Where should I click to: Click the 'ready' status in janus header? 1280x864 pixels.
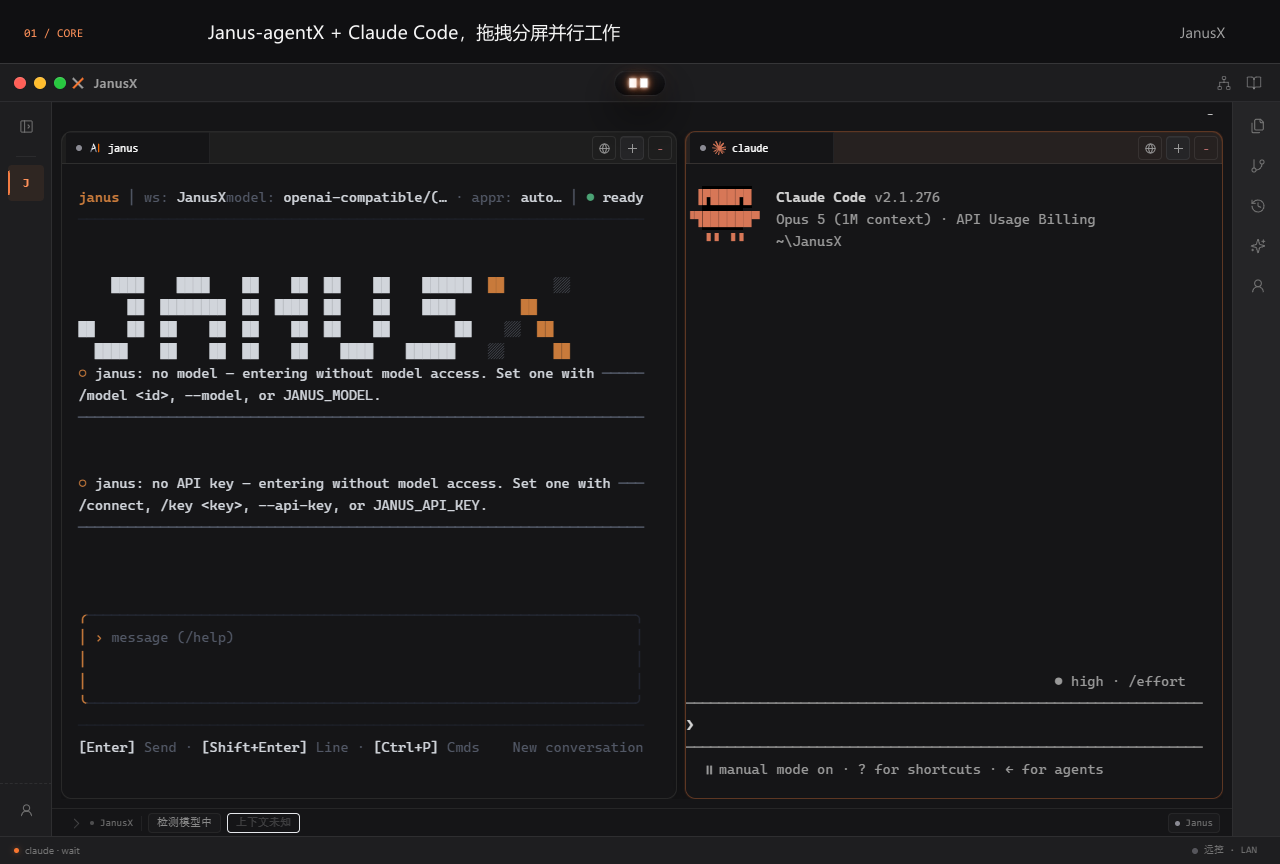[x=615, y=197]
